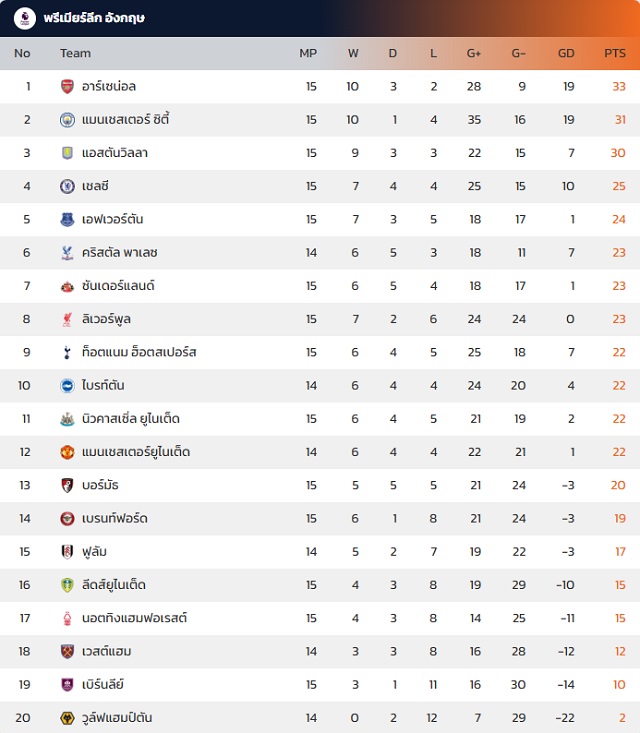This screenshot has width=640, height=733.
Task: Click the Tottenham Hotspur club crest
Action: (67, 352)
